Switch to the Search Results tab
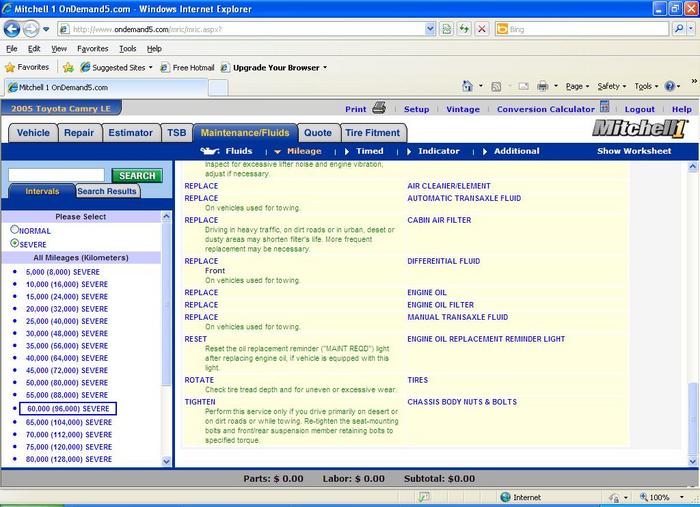The width and height of the screenshot is (700, 507). [107, 191]
